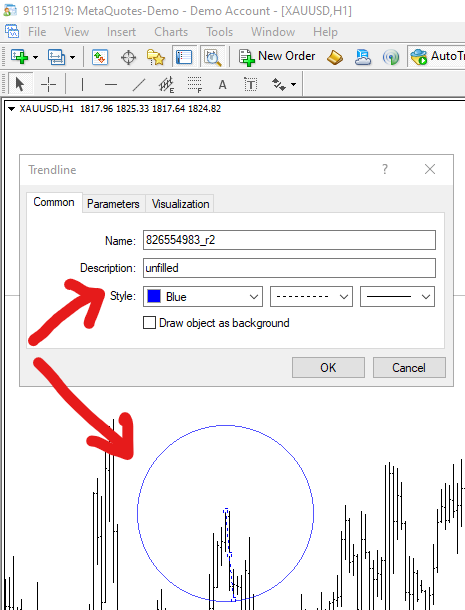Open the dashed line style dropdown

(311, 297)
